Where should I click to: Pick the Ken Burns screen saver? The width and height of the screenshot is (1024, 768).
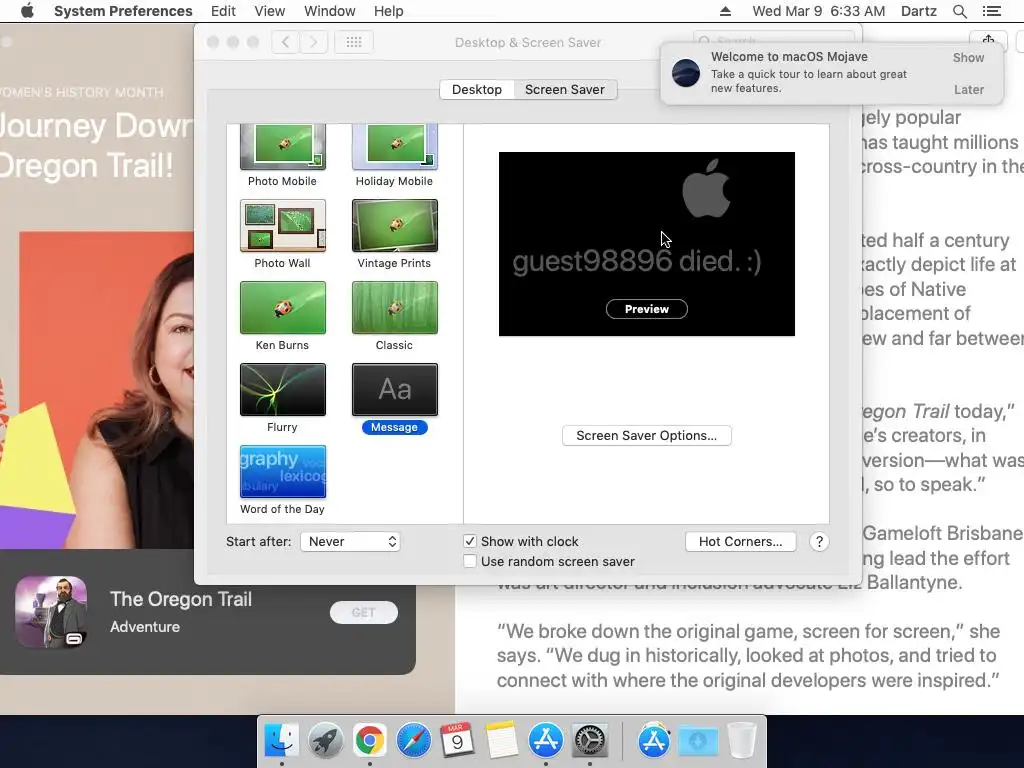282,308
